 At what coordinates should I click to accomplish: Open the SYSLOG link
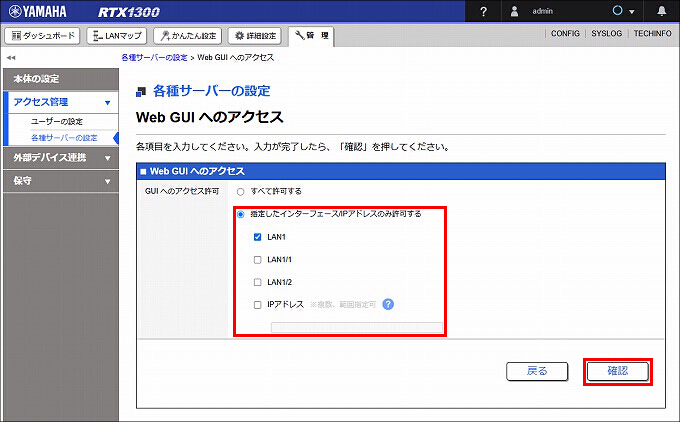pos(606,33)
